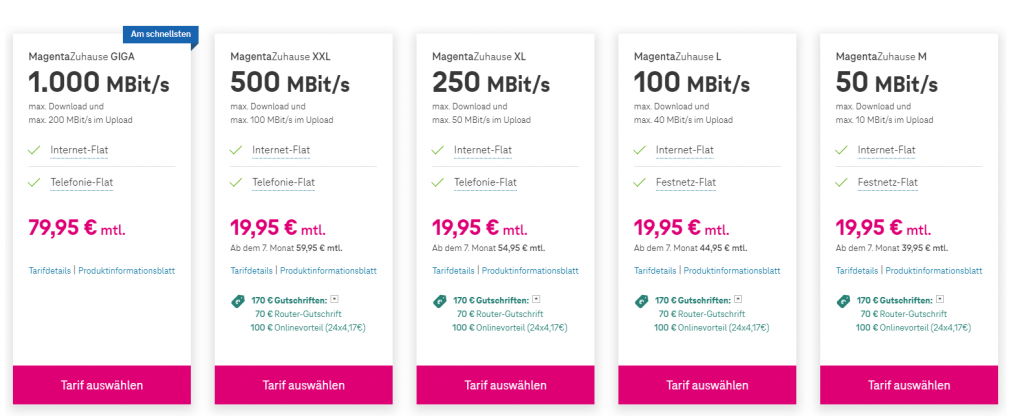
Task: Expand Gutschriften details in the L card
Action: click(x=739, y=298)
